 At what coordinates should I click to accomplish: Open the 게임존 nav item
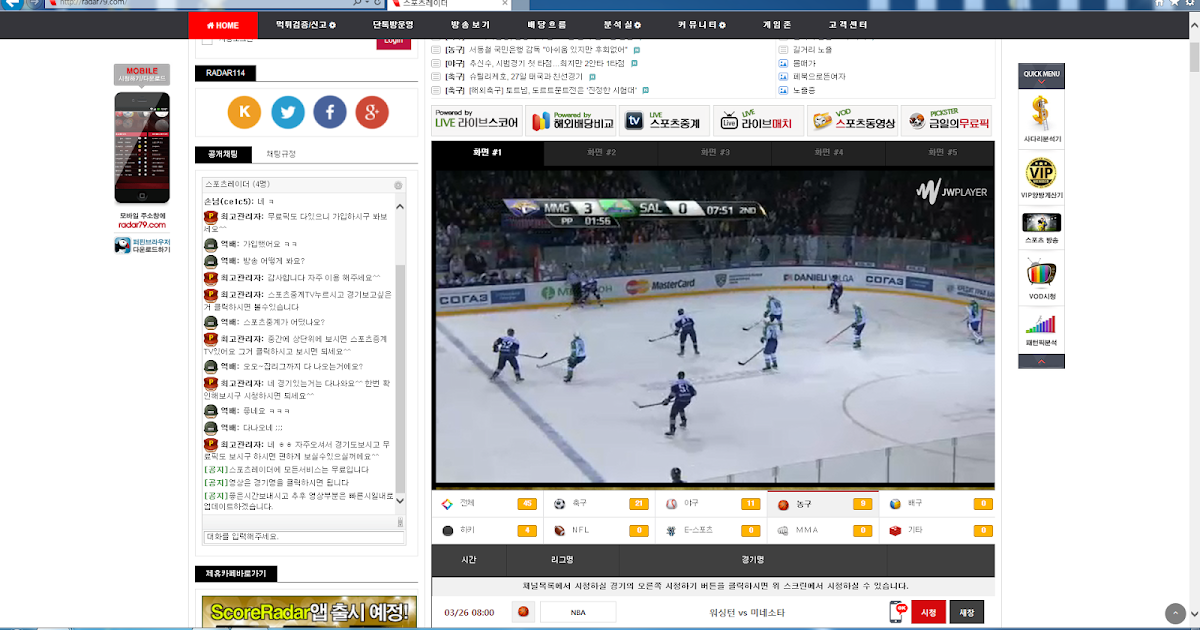pos(776,24)
